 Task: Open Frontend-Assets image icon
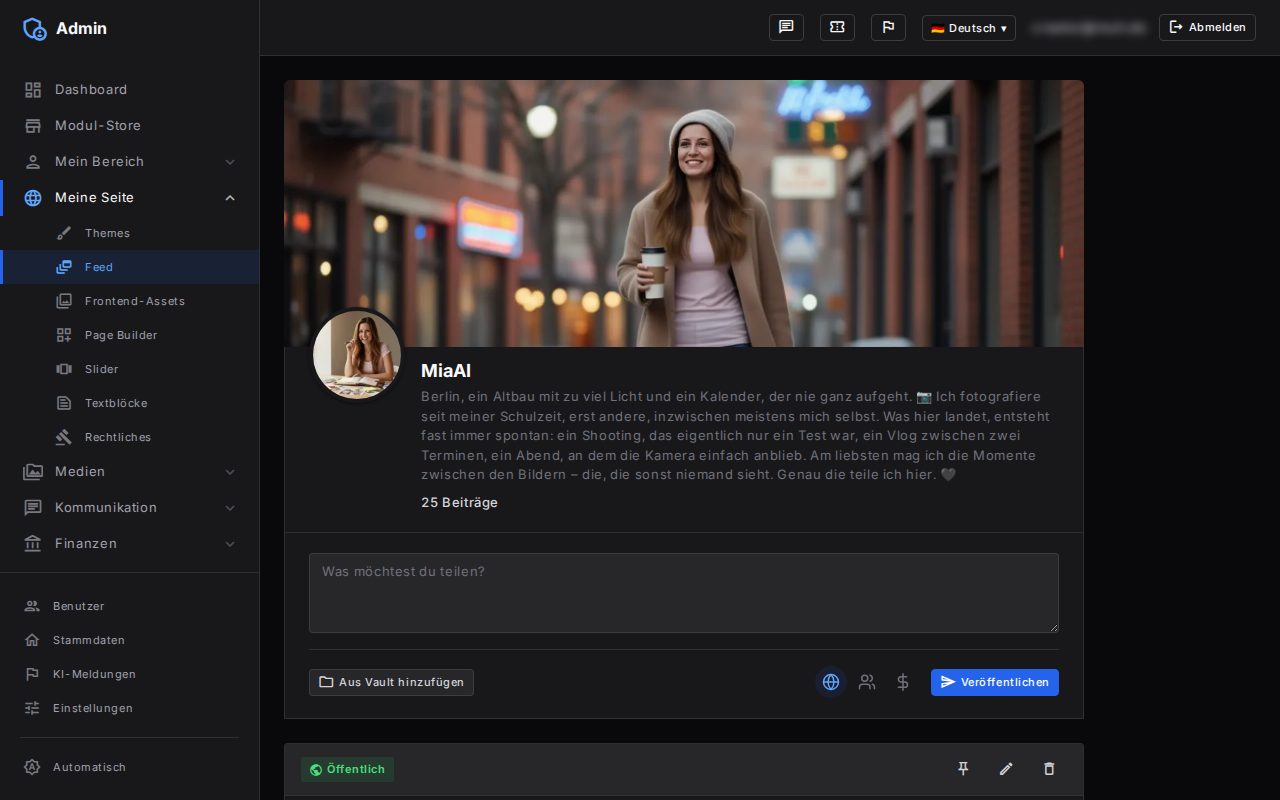(x=64, y=301)
